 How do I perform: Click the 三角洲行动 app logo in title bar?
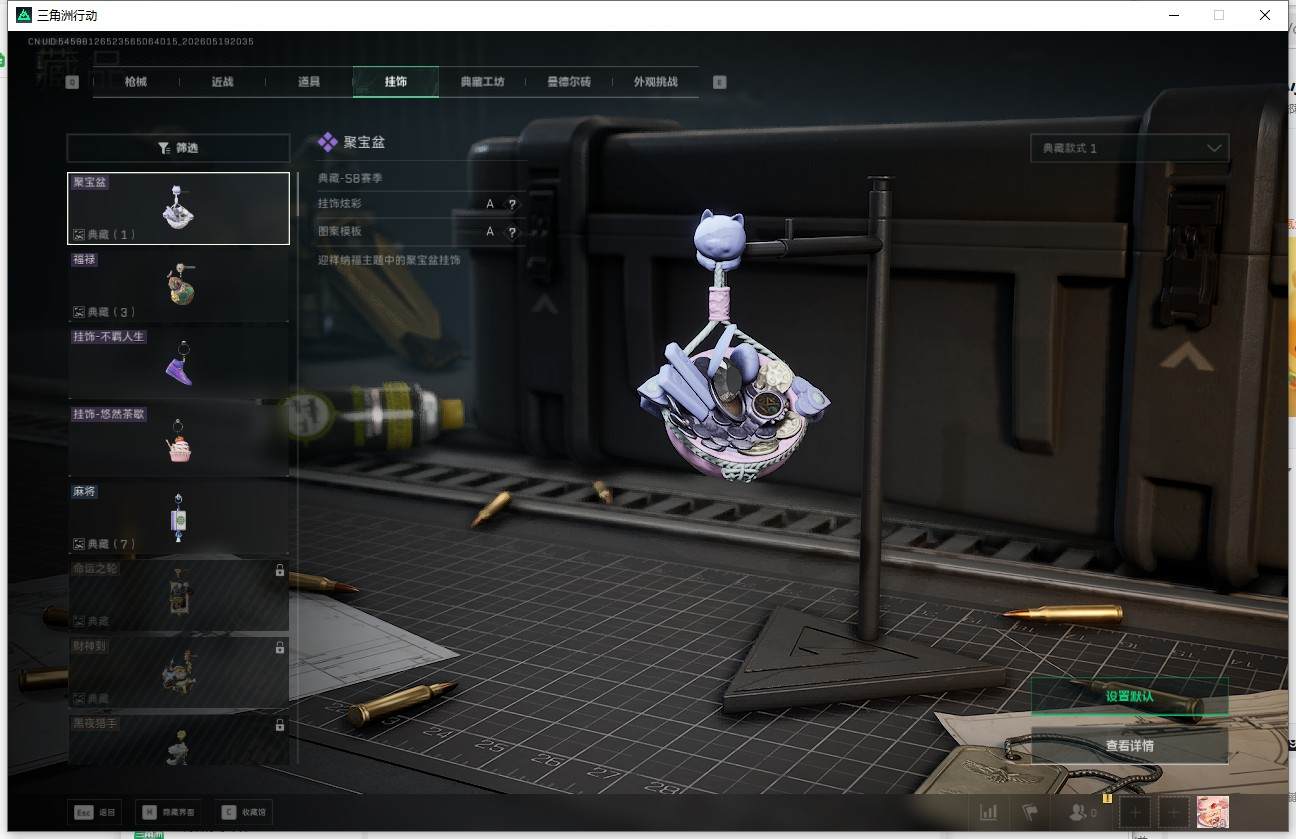click(x=24, y=15)
